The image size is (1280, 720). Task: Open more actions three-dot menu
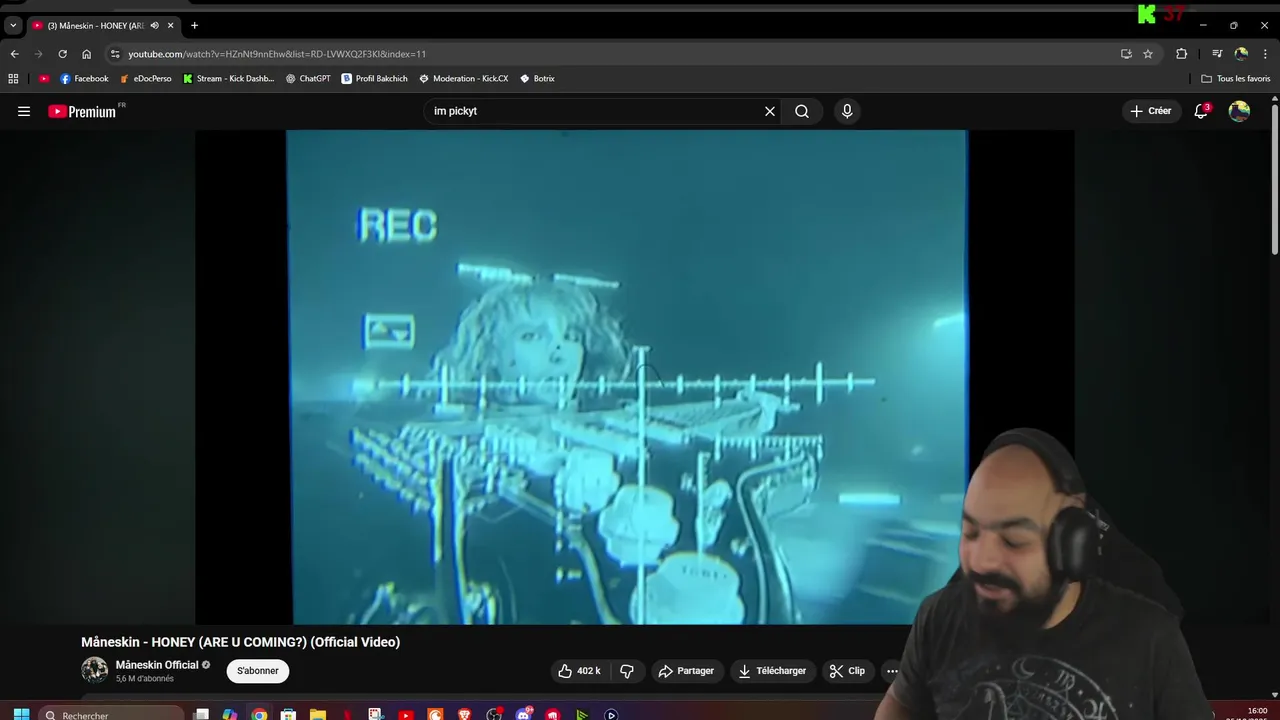tap(892, 671)
